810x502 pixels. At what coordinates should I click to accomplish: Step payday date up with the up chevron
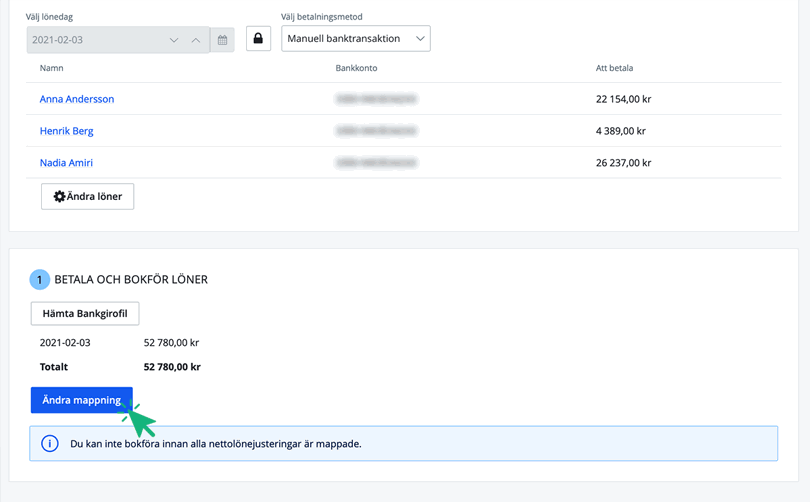(196, 40)
